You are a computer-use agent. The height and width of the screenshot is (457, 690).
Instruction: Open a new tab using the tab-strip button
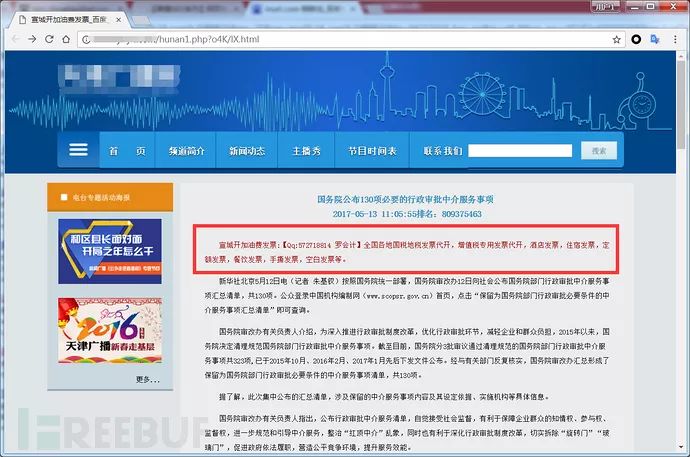coord(141,20)
